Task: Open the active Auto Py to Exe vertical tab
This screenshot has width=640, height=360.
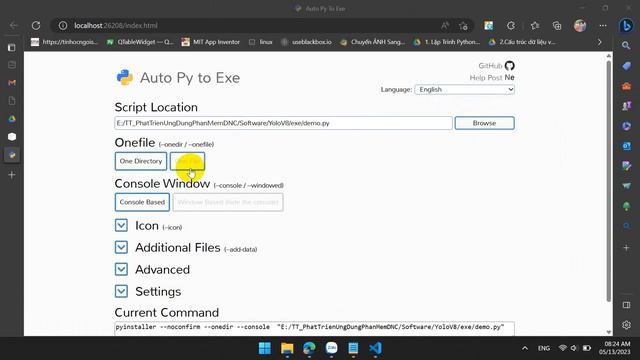Action: click(12, 155)
